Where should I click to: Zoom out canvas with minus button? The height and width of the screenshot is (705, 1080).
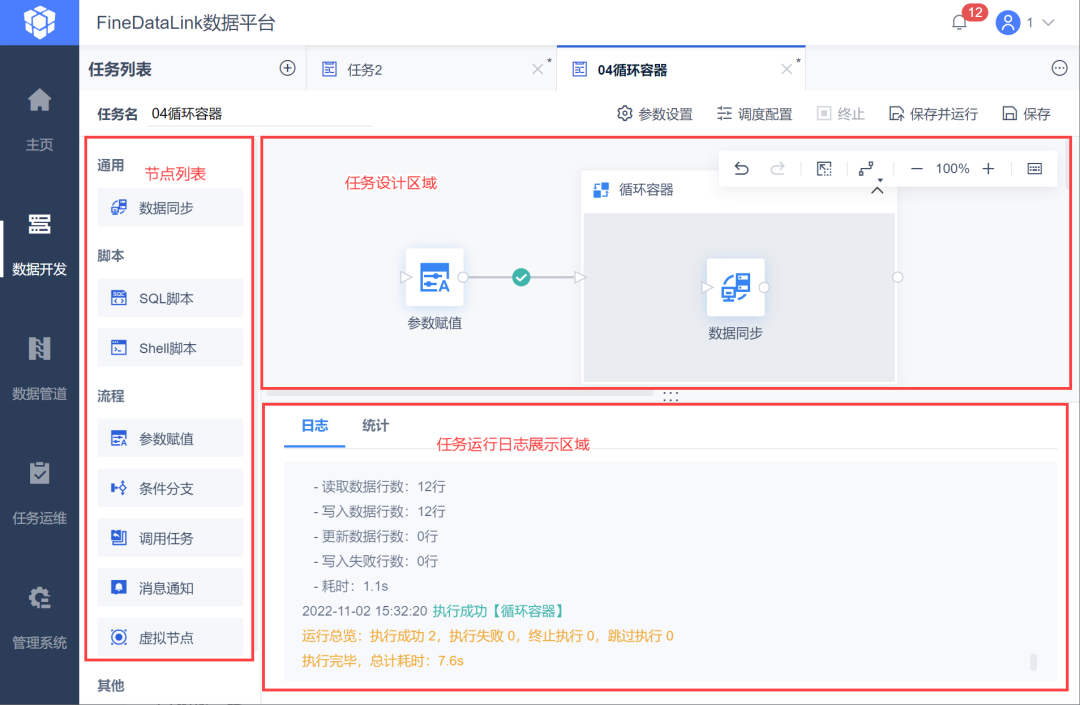click(917, 169)
